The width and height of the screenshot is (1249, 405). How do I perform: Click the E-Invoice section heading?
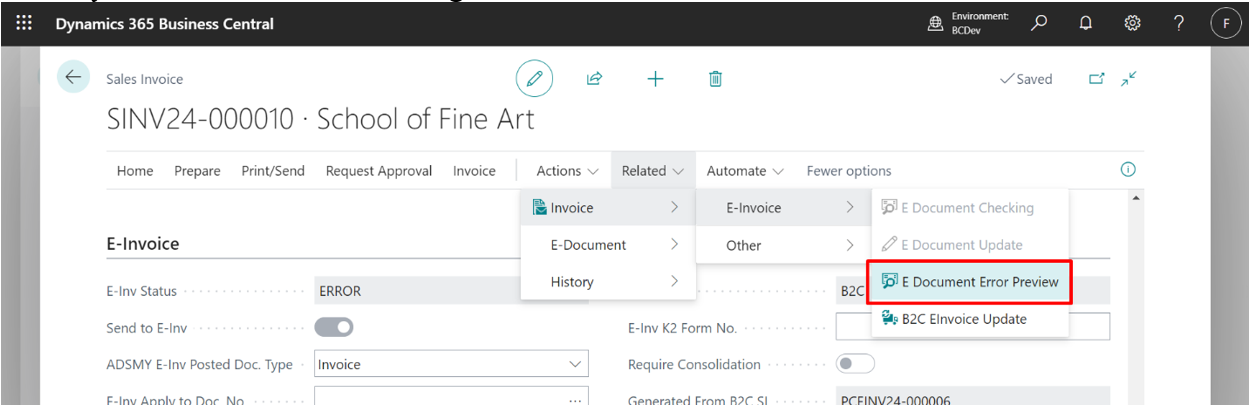click(143, 243)
